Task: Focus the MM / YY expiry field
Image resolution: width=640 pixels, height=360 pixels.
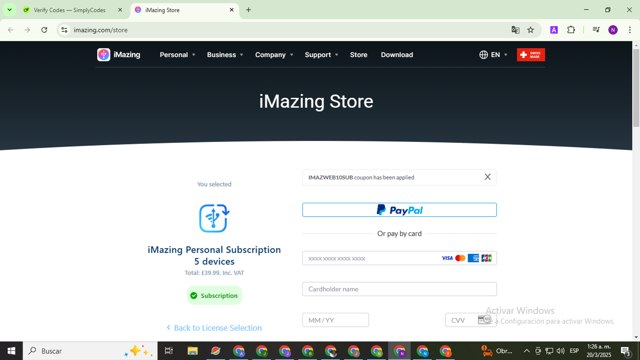Action: [336, 320]
